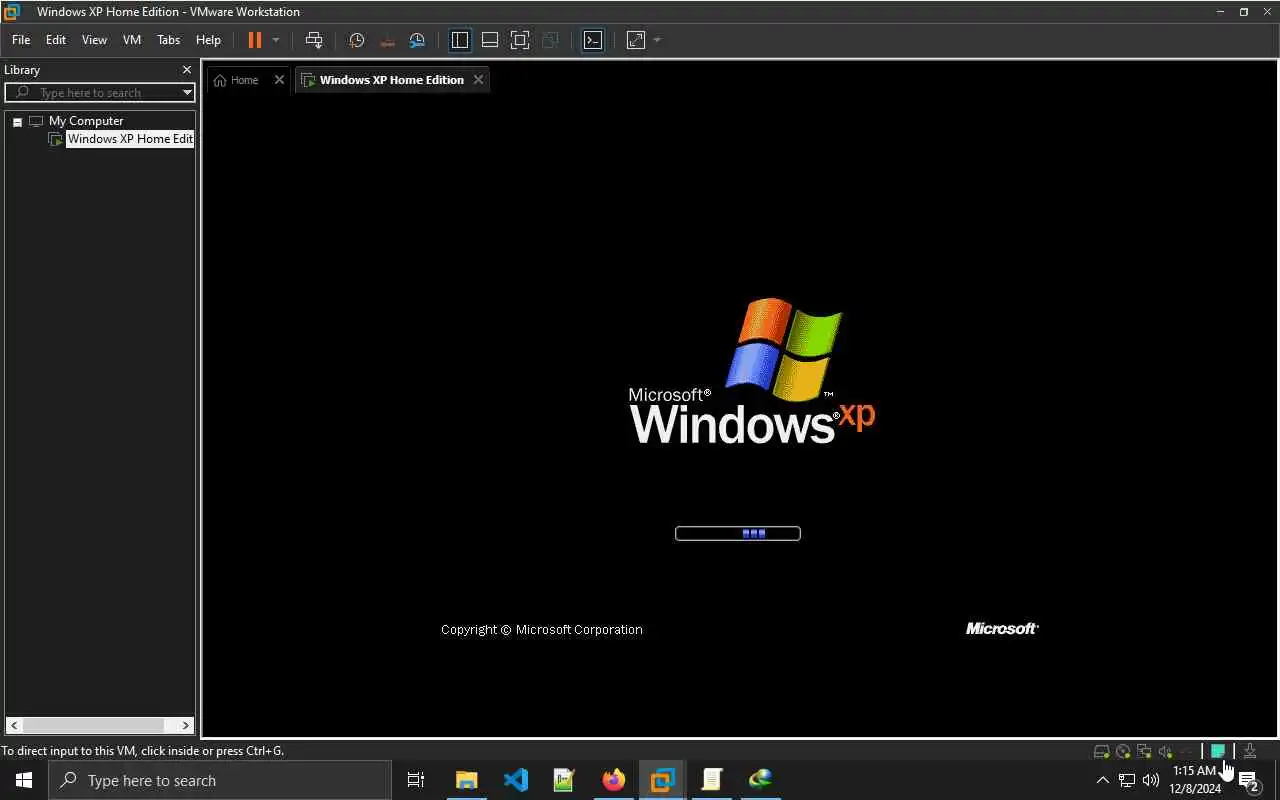
Task: Click the dimmed status bar icon after sound card
Action: pos(1186,751)
